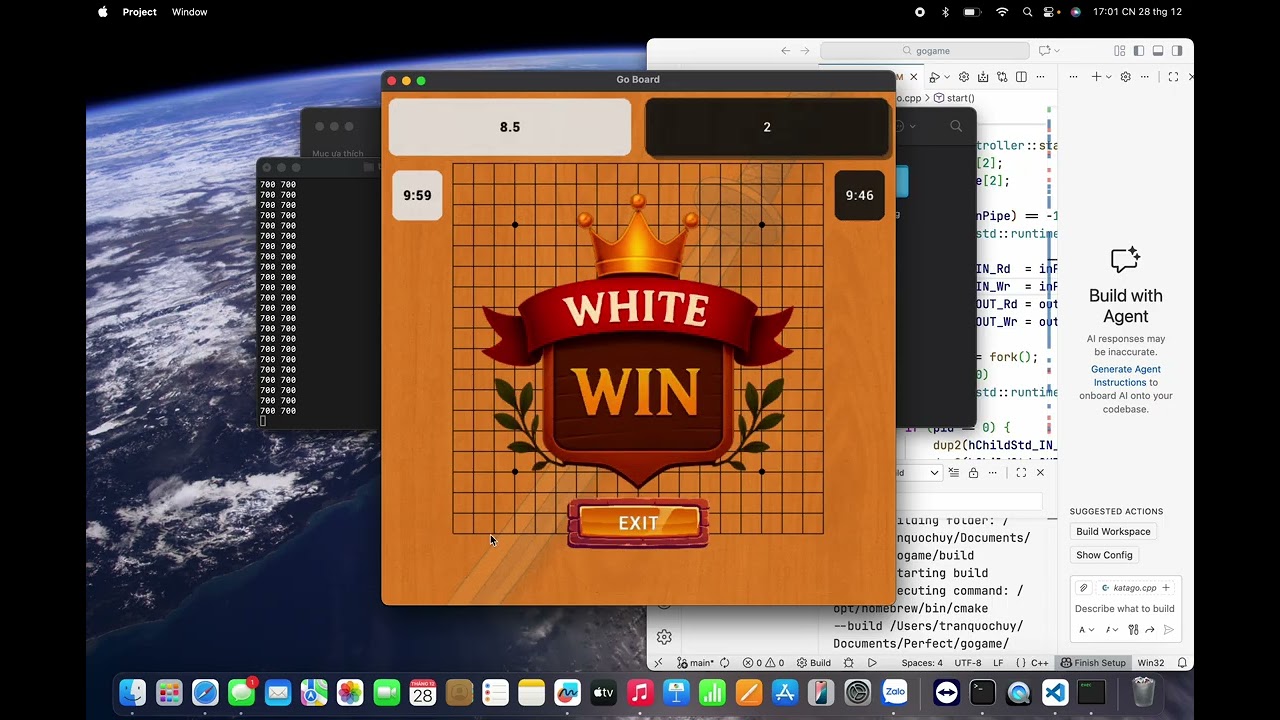Click the Run/Debug play icon in editor toolbar

click(x=934, y=77)
